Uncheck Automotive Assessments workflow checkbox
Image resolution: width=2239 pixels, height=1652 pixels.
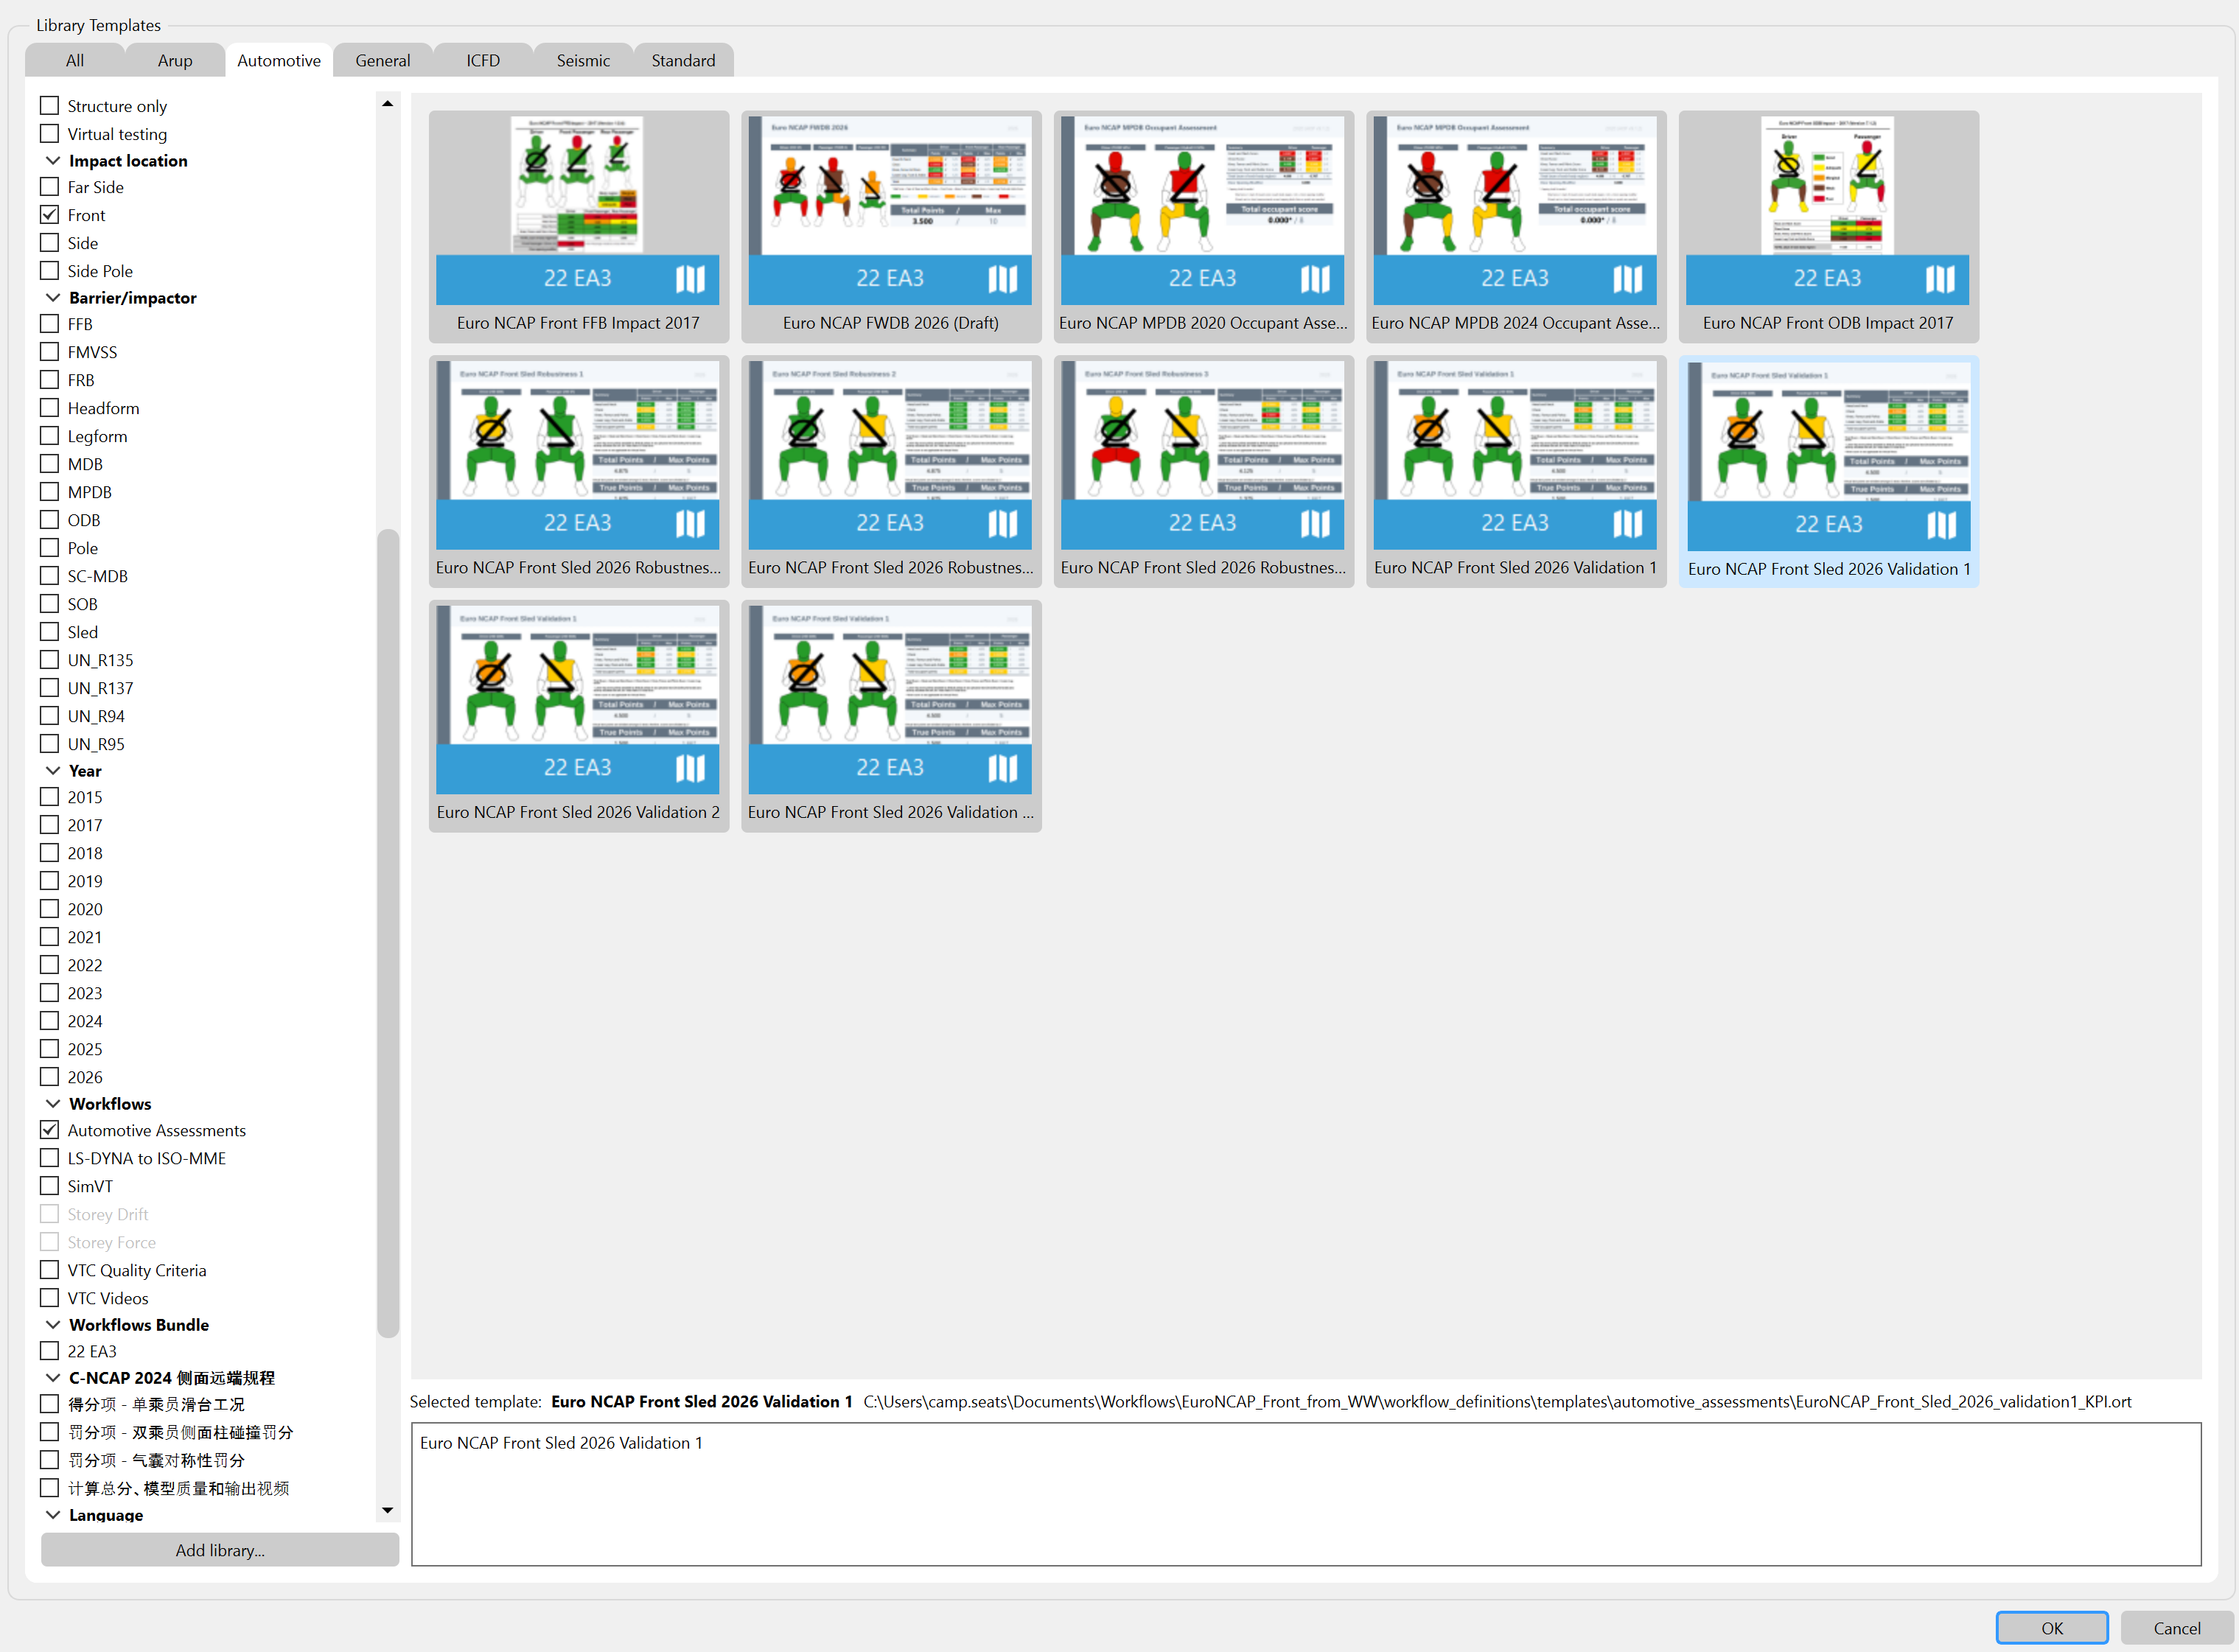tap(49, 1130)
